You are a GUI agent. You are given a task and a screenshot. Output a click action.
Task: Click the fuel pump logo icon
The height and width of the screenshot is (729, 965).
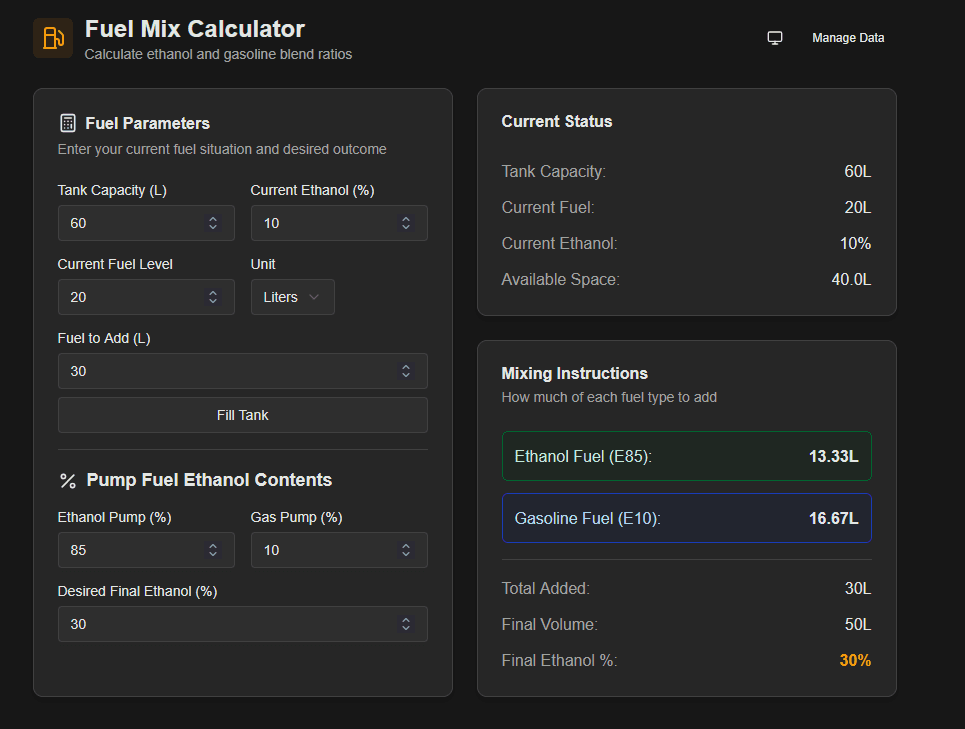(x=53, y=38)
